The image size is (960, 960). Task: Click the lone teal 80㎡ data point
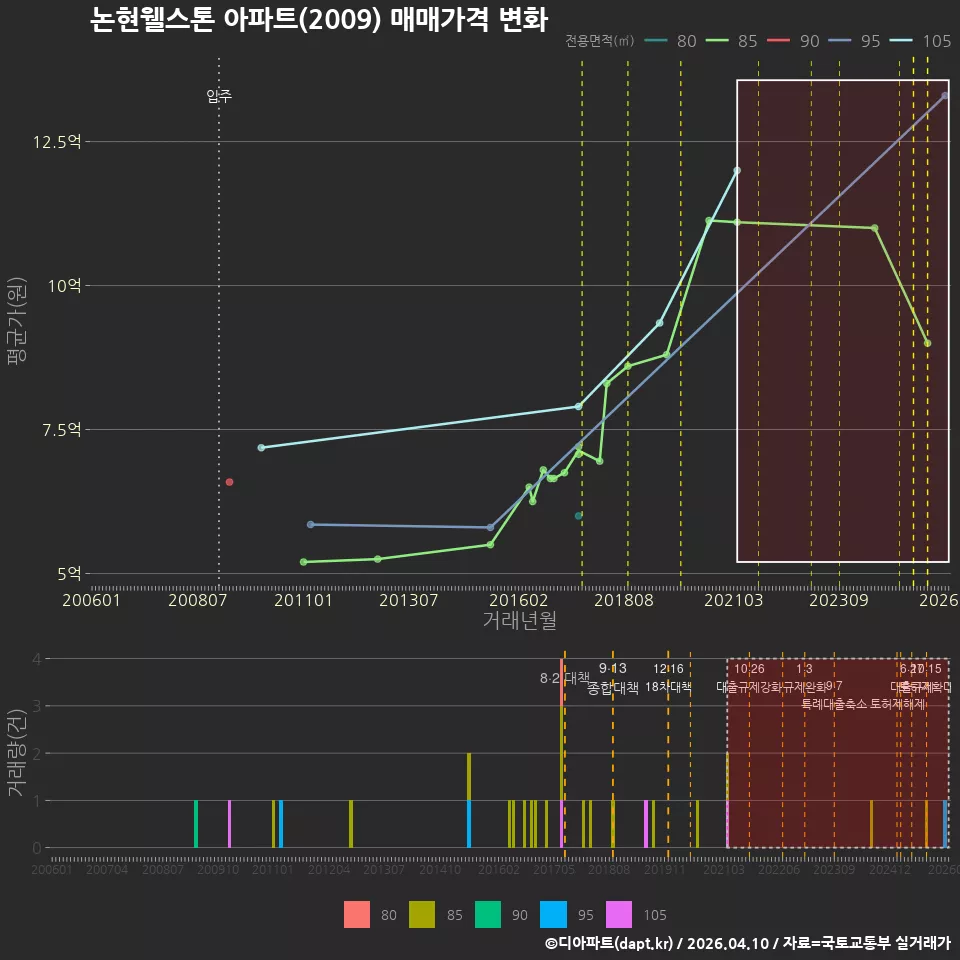click(579, 516)
